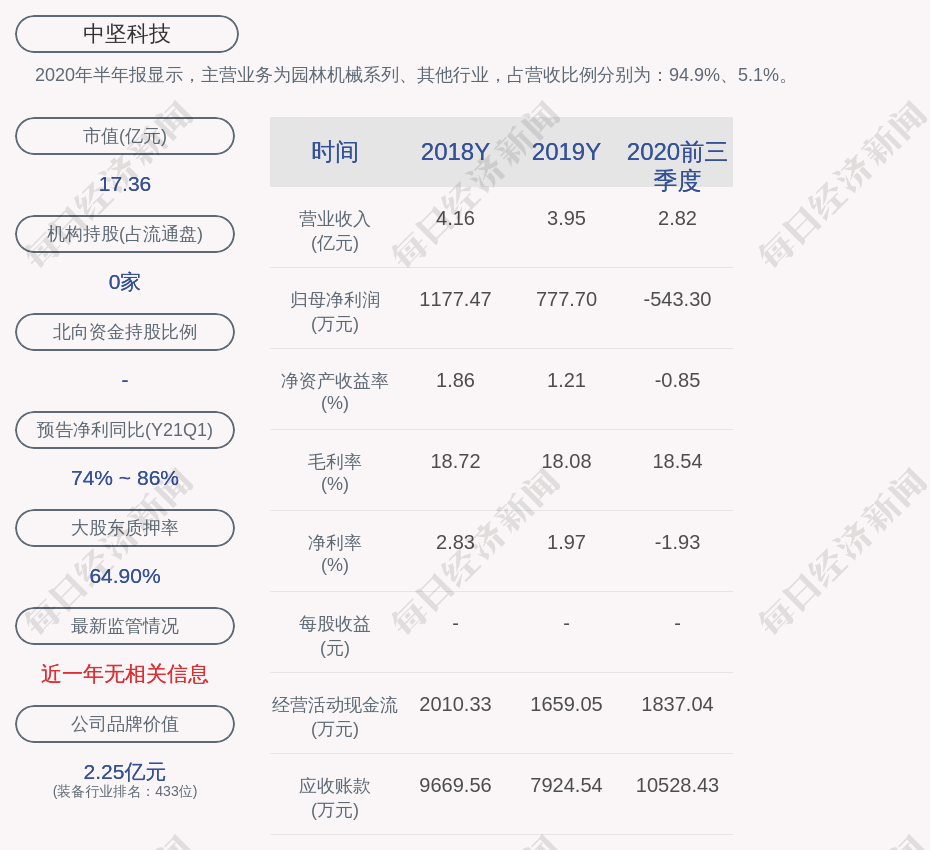Select the 市值(亿元) label pill
The width and height of the screenshot is (930, 850).
pyautogui.click(x=125, y=136)
